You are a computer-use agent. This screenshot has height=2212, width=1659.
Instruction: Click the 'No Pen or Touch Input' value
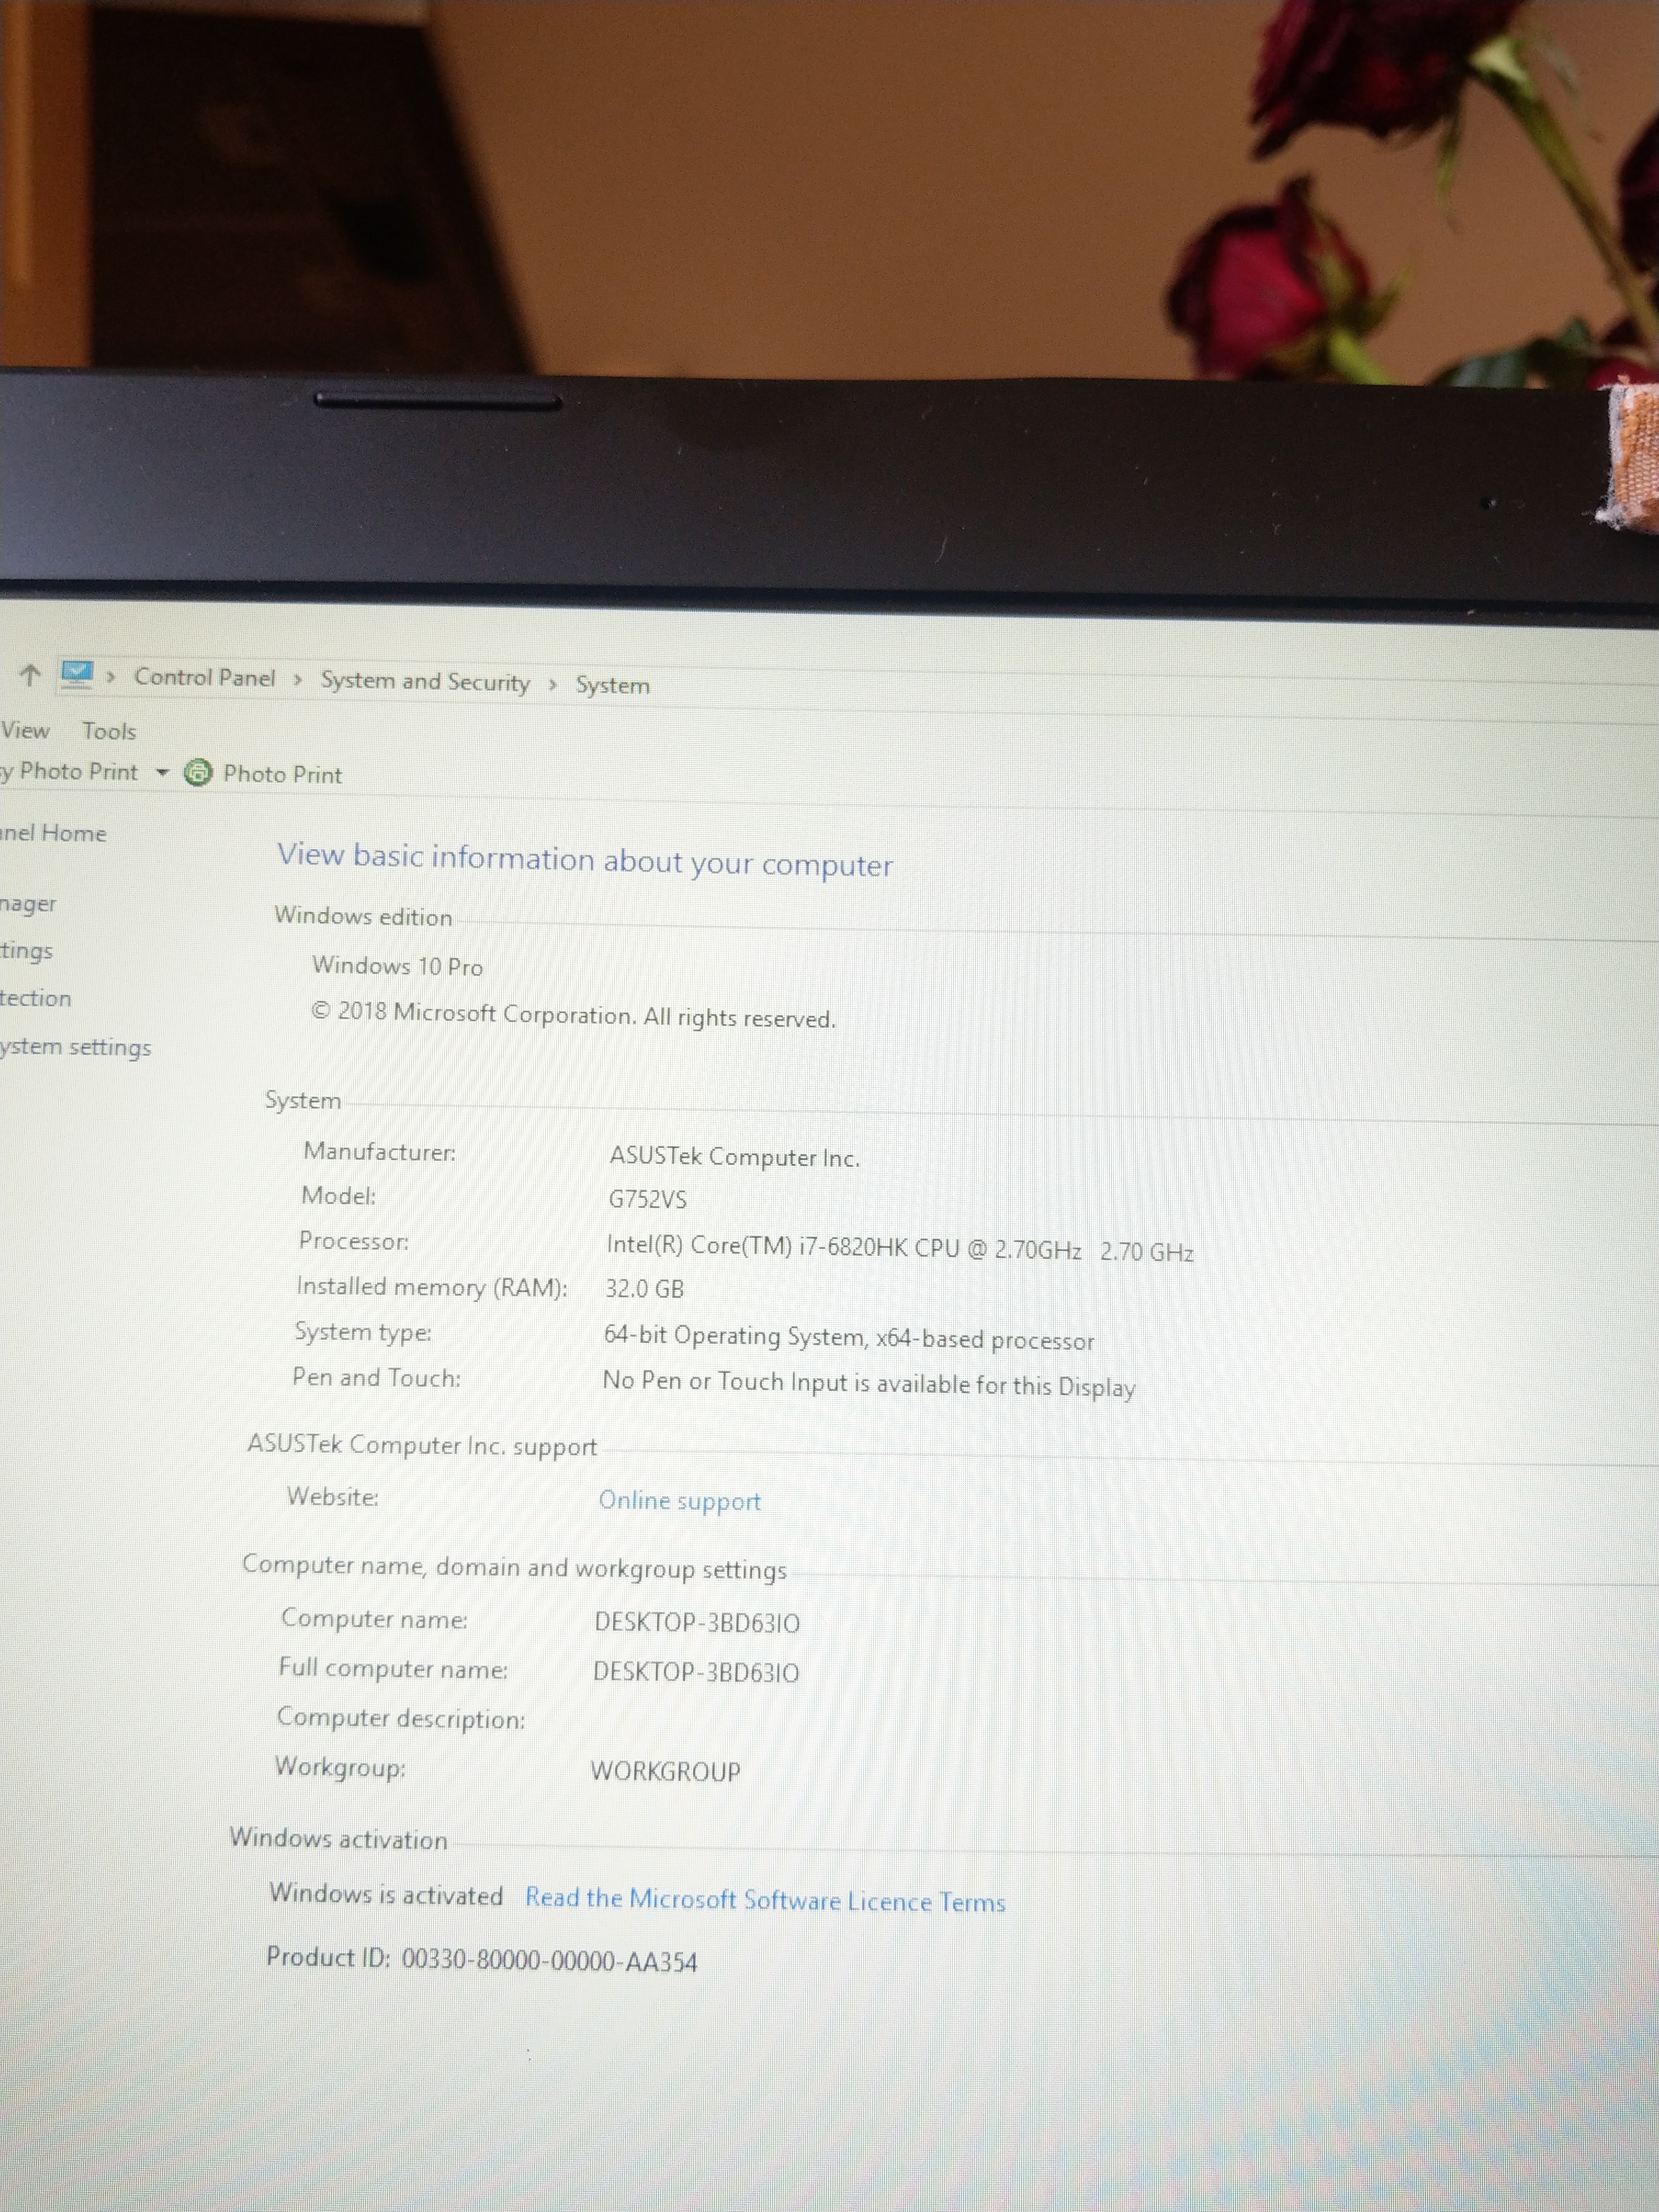pos(869,1384)
